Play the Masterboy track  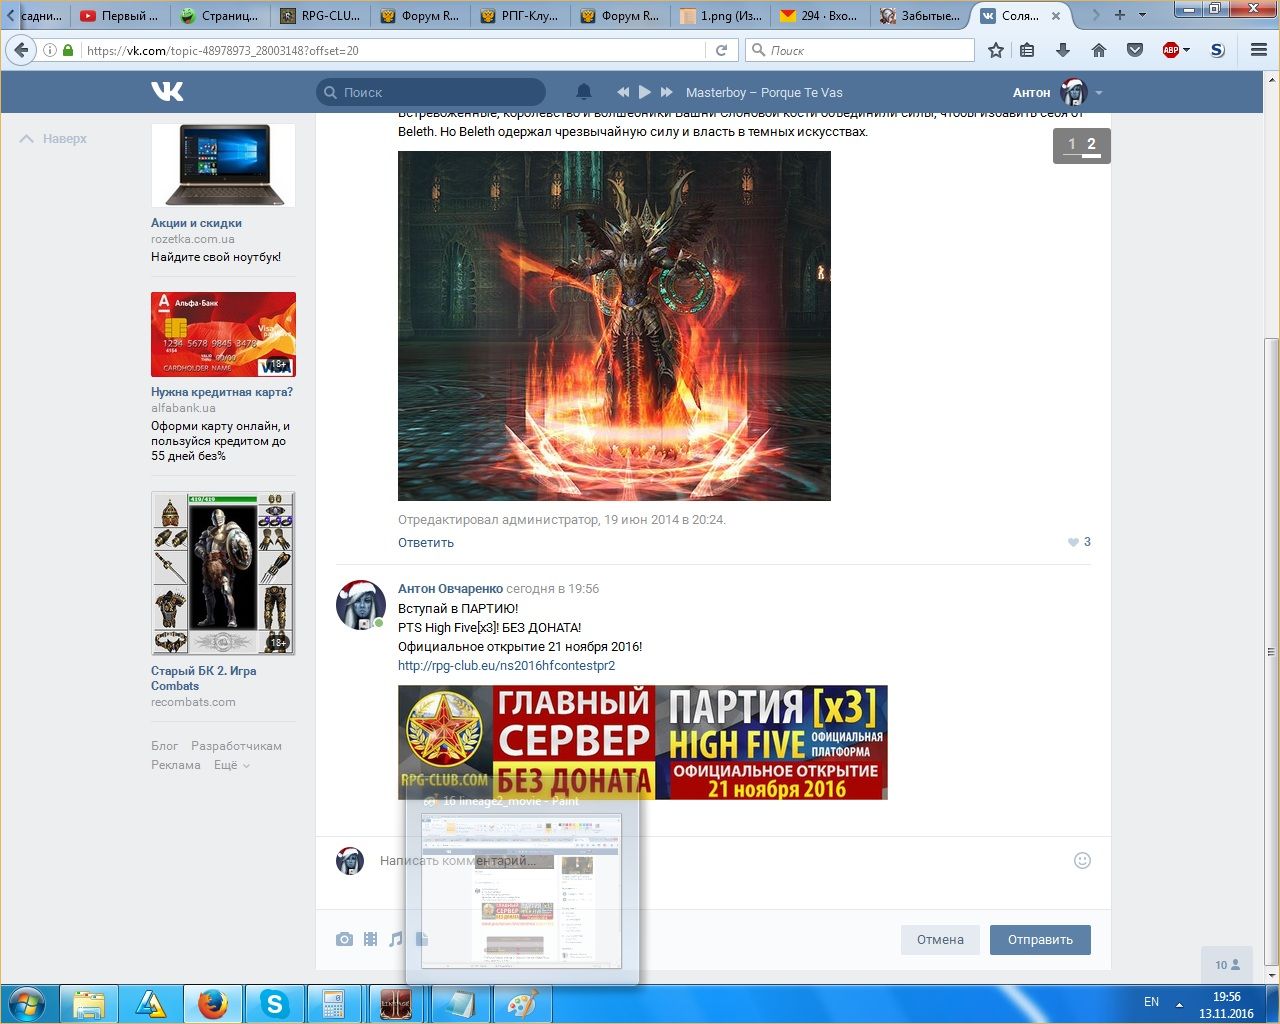(x=645, y=92)
